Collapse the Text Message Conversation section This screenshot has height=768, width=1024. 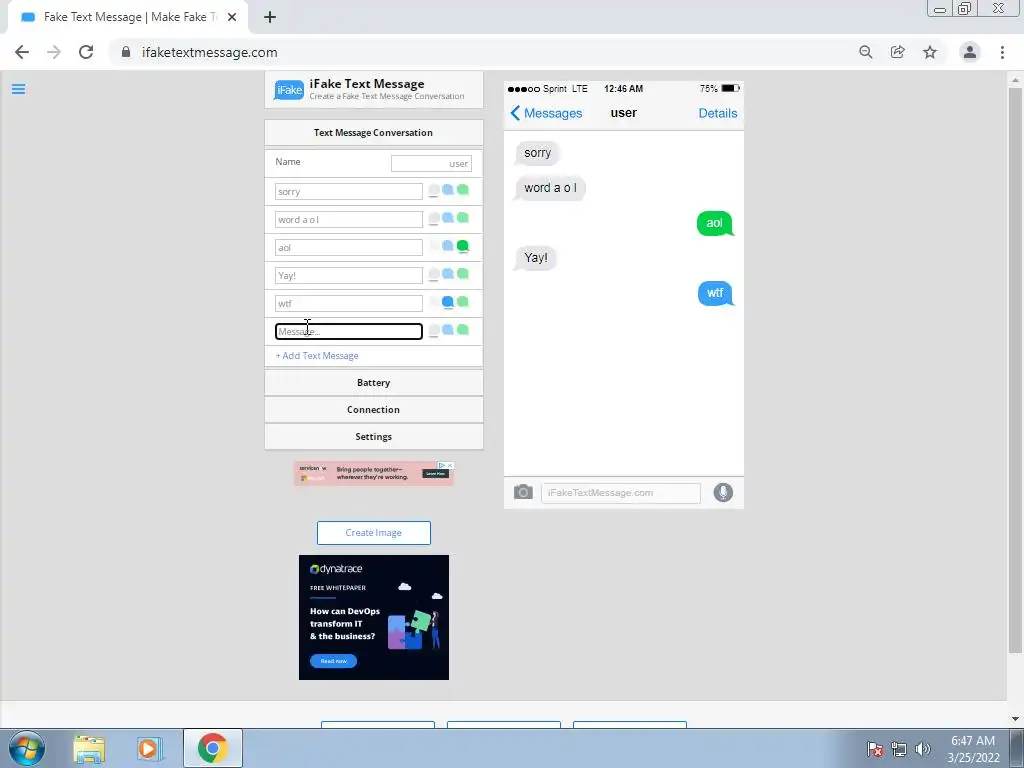pyautogui.click(x=374, y=133)
